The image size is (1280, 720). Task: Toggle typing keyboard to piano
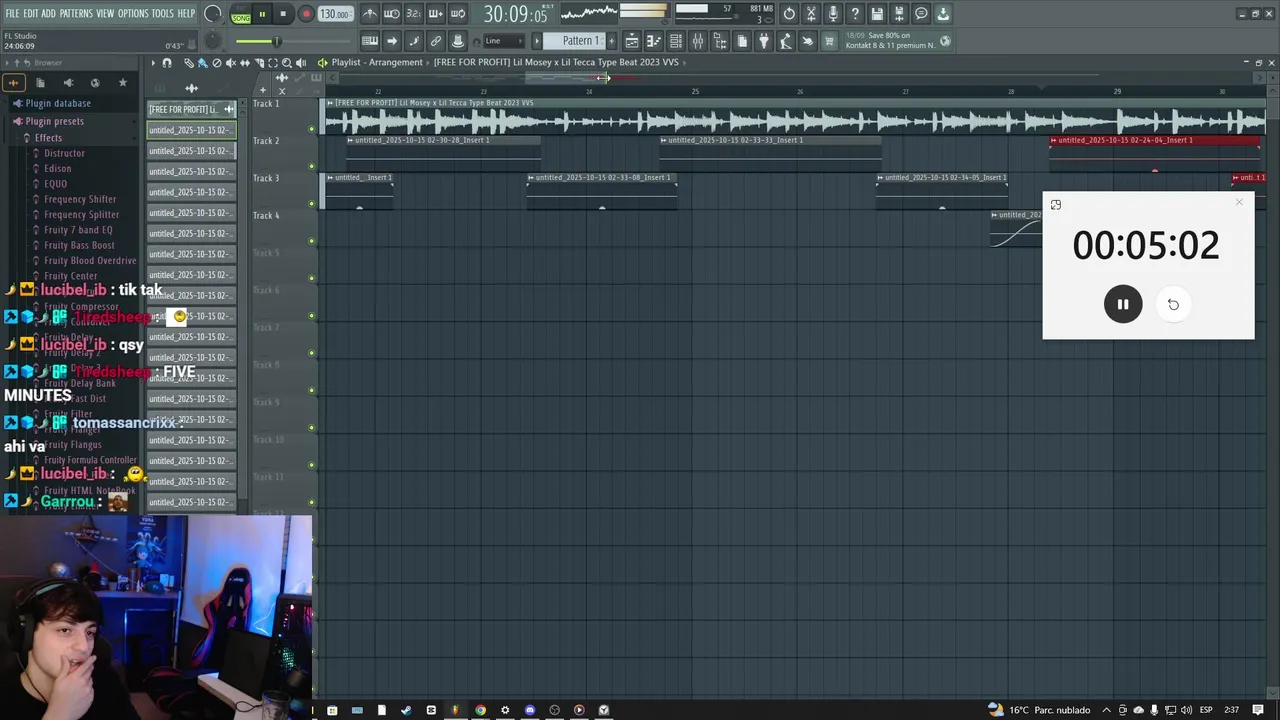tap(370, 41)
